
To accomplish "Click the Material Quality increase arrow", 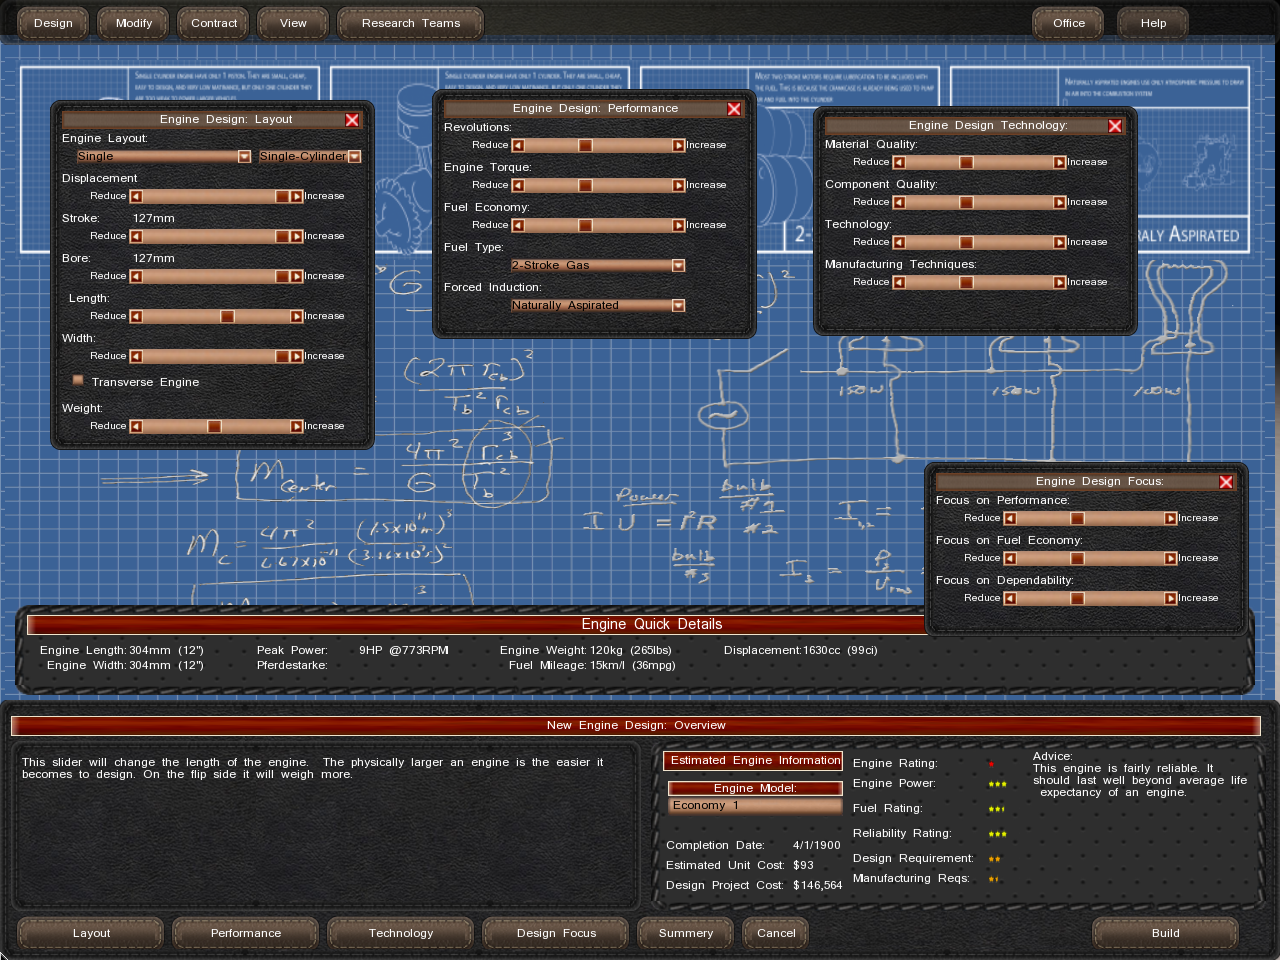I will click(x=1060, y=162).
